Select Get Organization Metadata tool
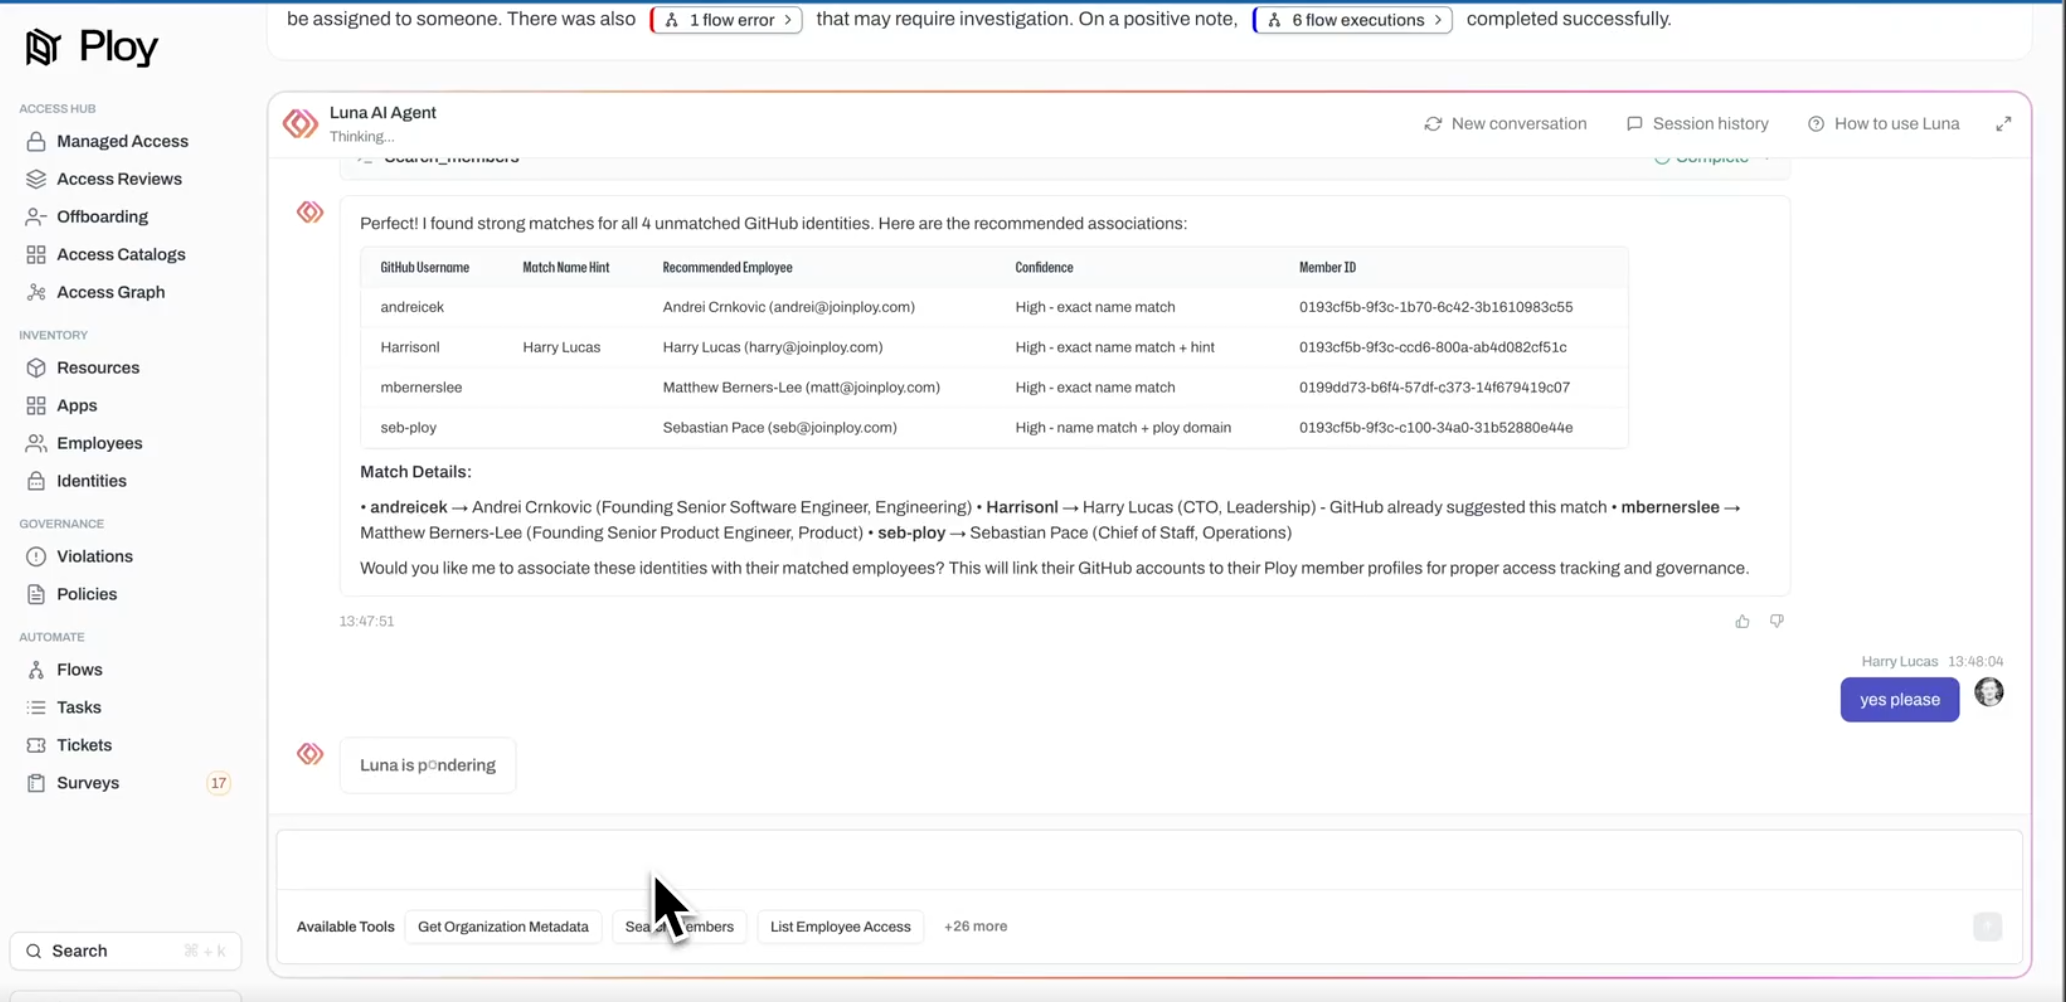The height and width of the screenshot is (1002, 2066). pyautogui.click(x=503, y=927)
